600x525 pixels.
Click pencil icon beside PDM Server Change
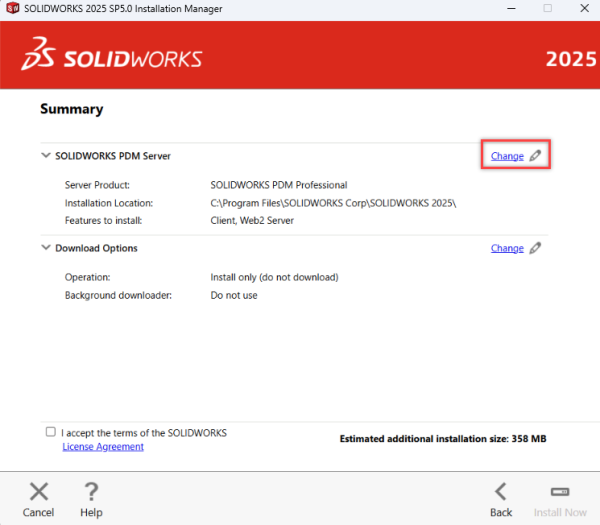coord(535,155)
